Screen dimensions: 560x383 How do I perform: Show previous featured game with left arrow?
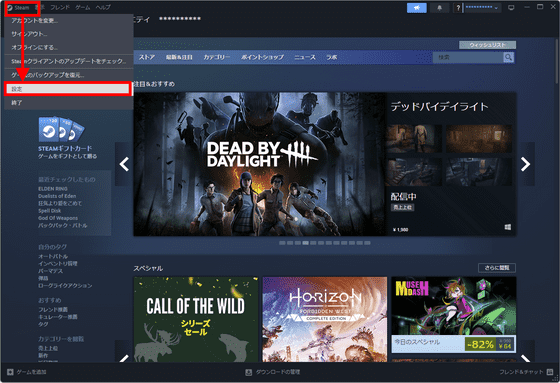(x=124, y=164)
